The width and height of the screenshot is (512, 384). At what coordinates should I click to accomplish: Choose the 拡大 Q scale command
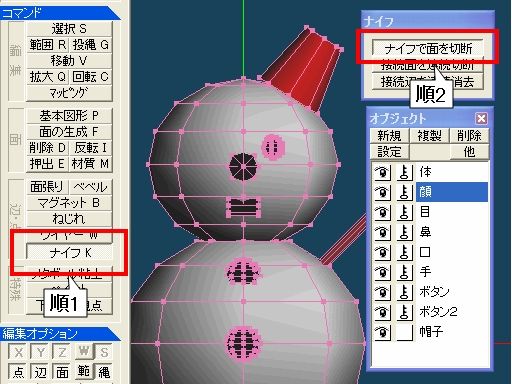click(x=48, y=77)
